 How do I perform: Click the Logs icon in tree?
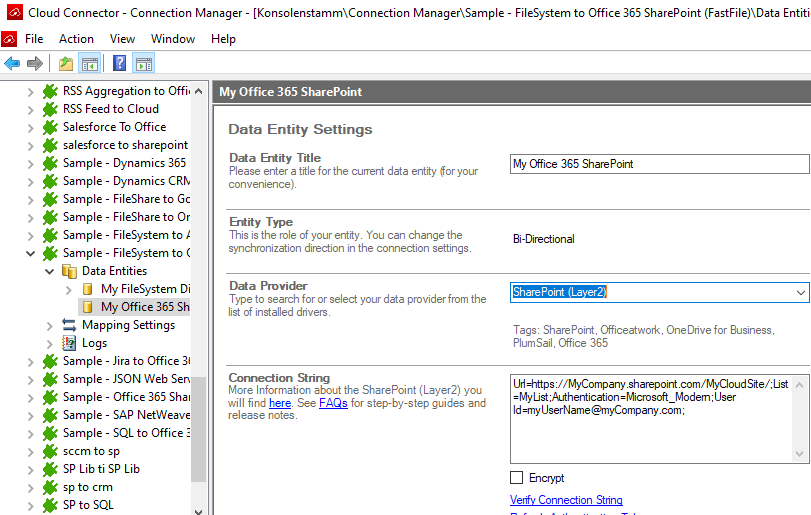[69, 343]
